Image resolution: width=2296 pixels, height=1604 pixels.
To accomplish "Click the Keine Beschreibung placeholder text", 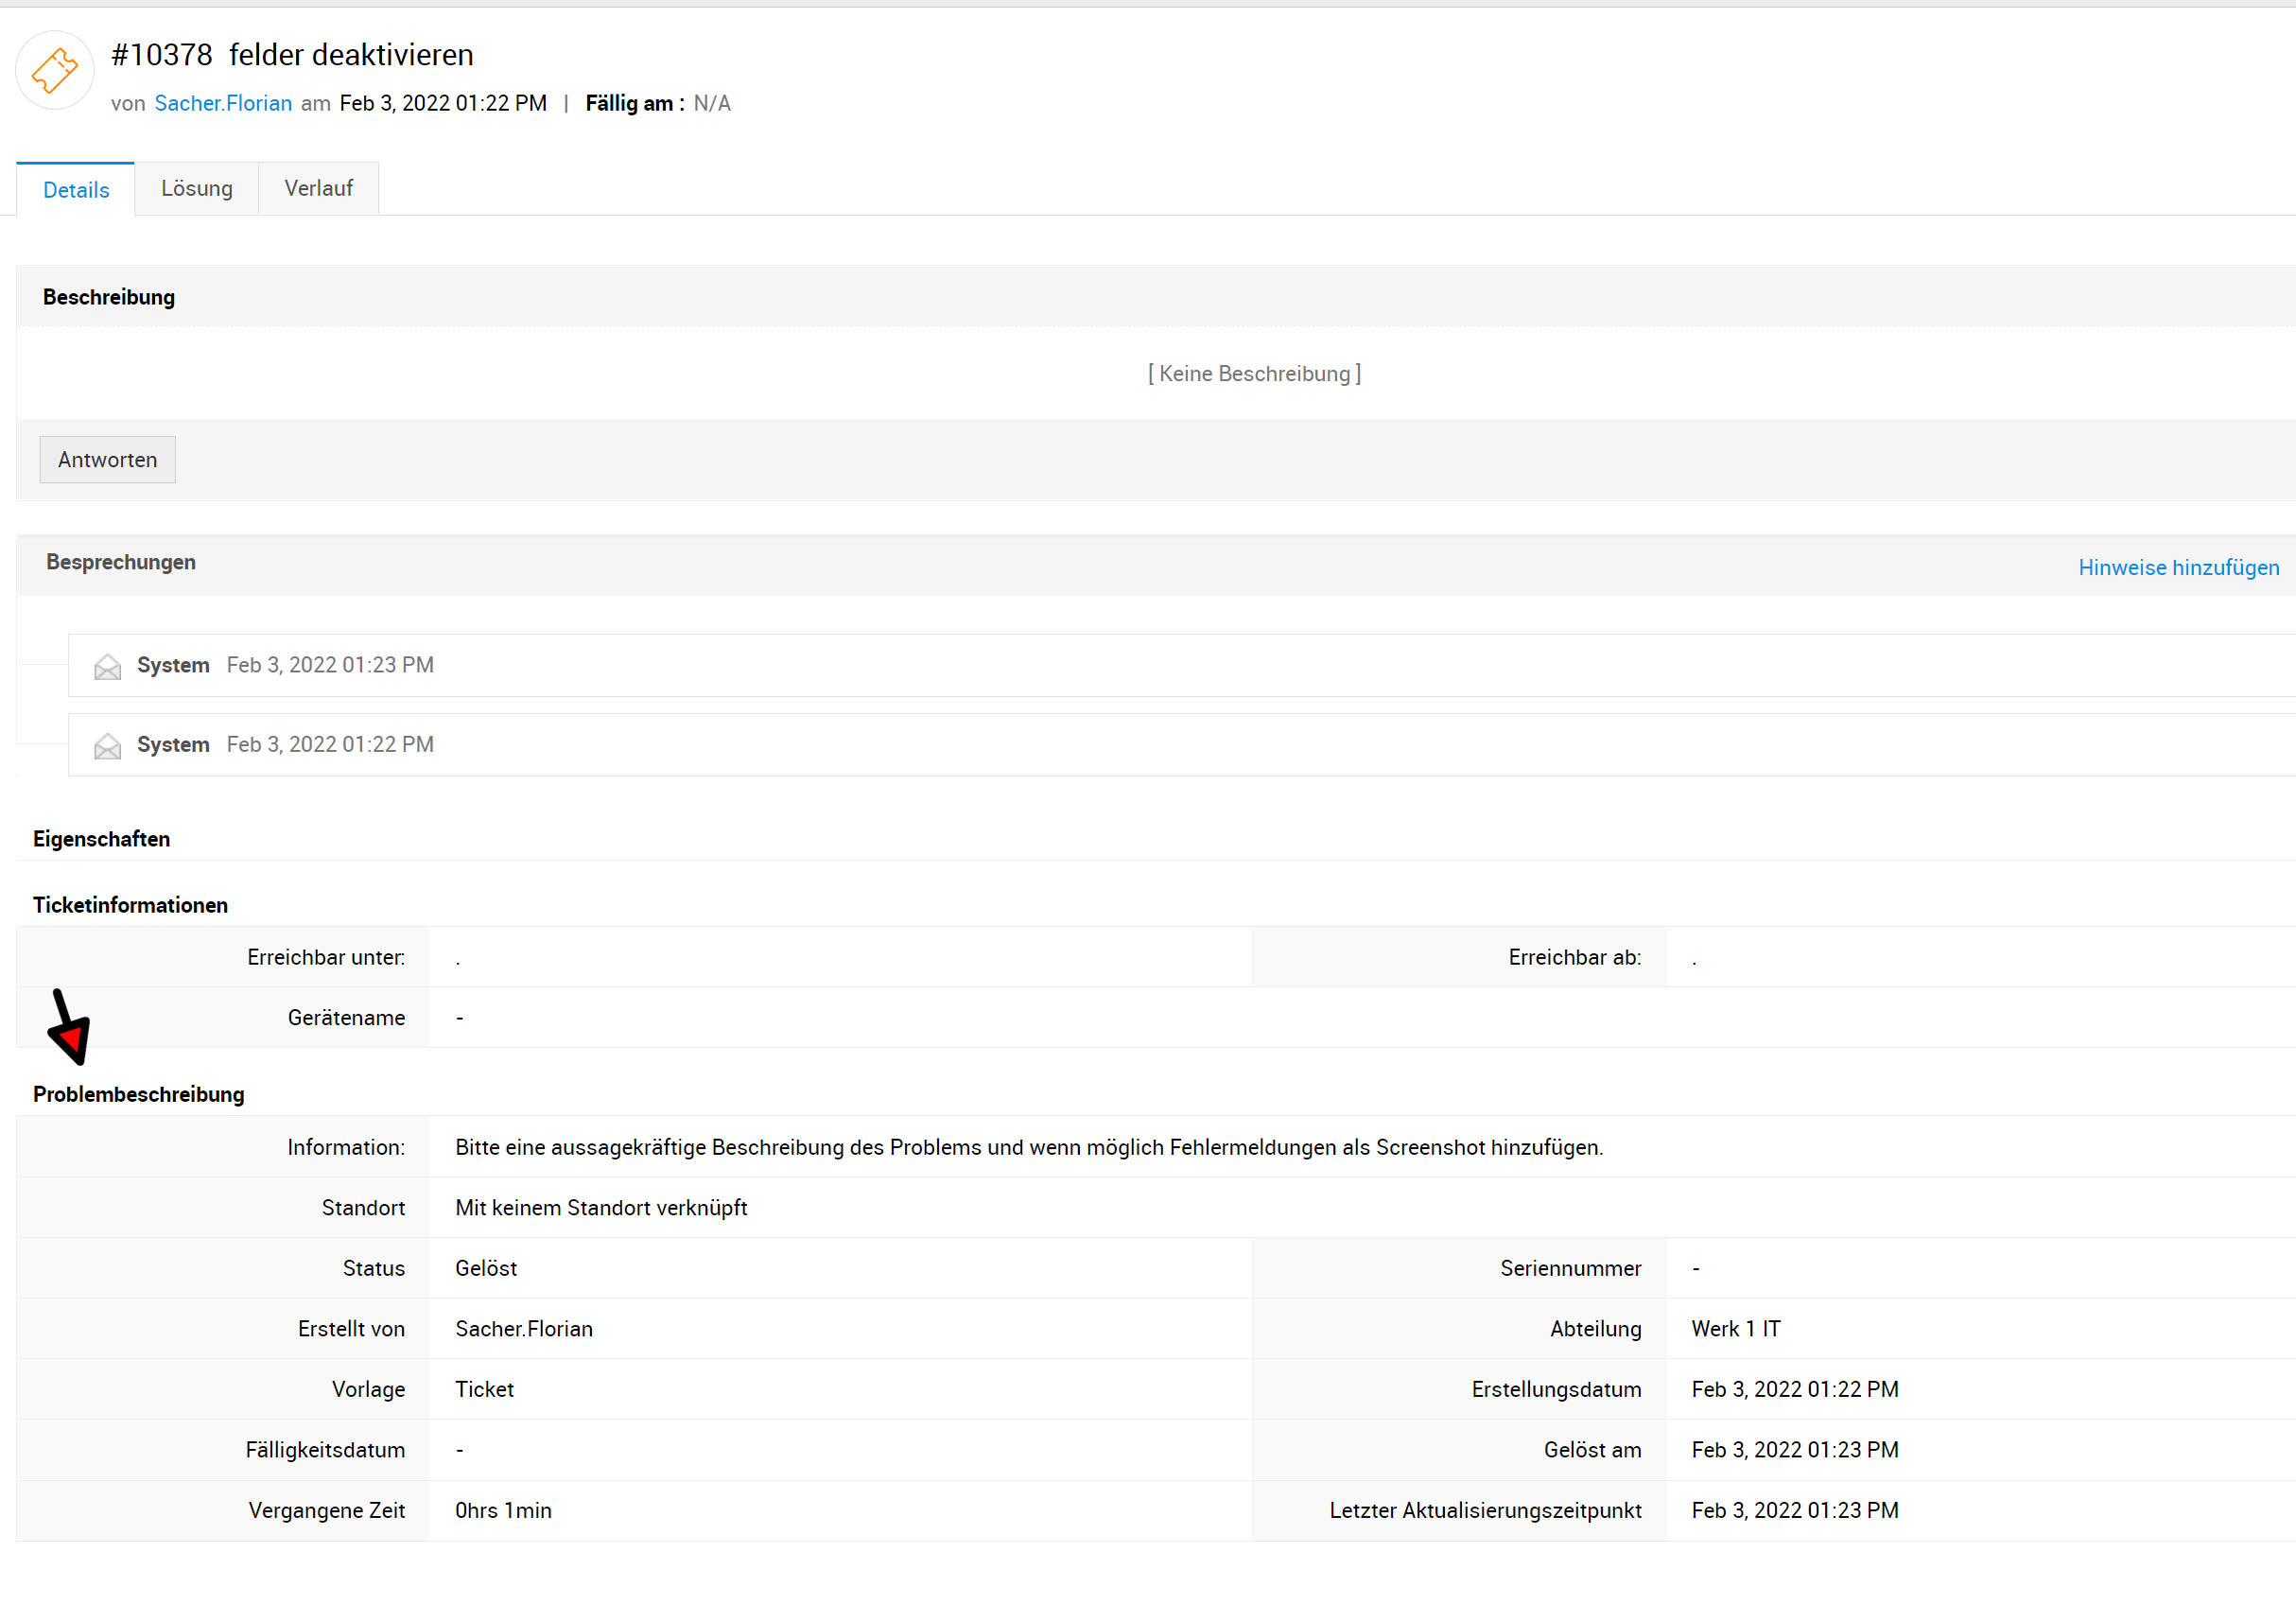I will (1254, 374).
